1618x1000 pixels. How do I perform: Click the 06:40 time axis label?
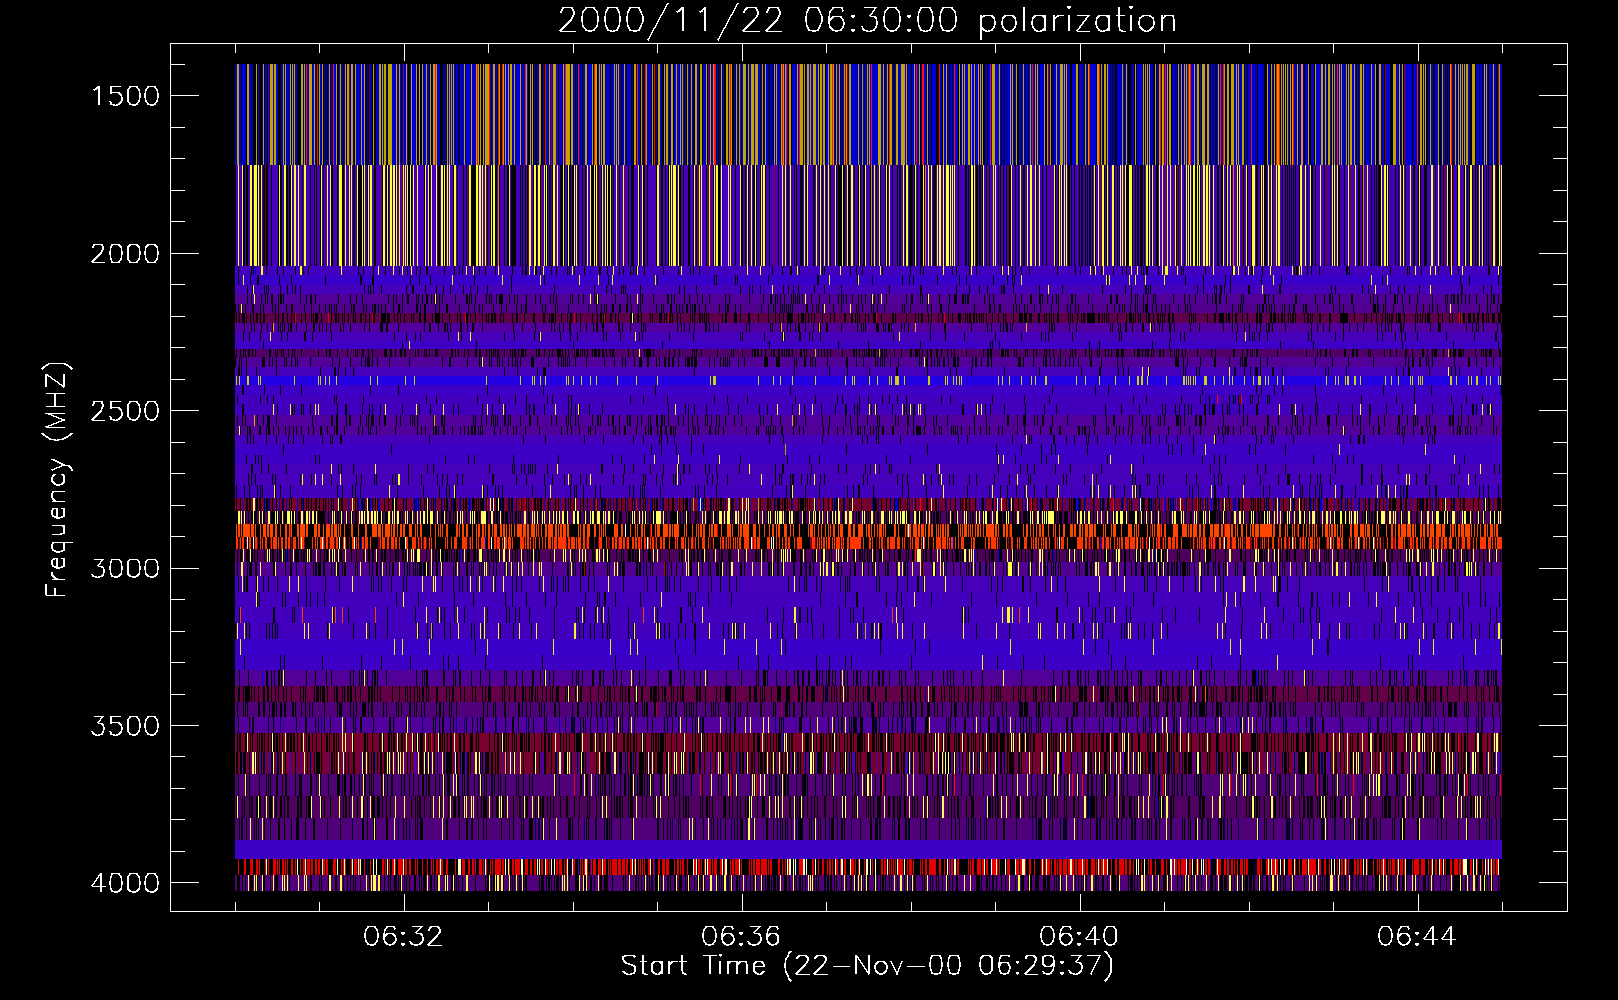[1079, 937]
